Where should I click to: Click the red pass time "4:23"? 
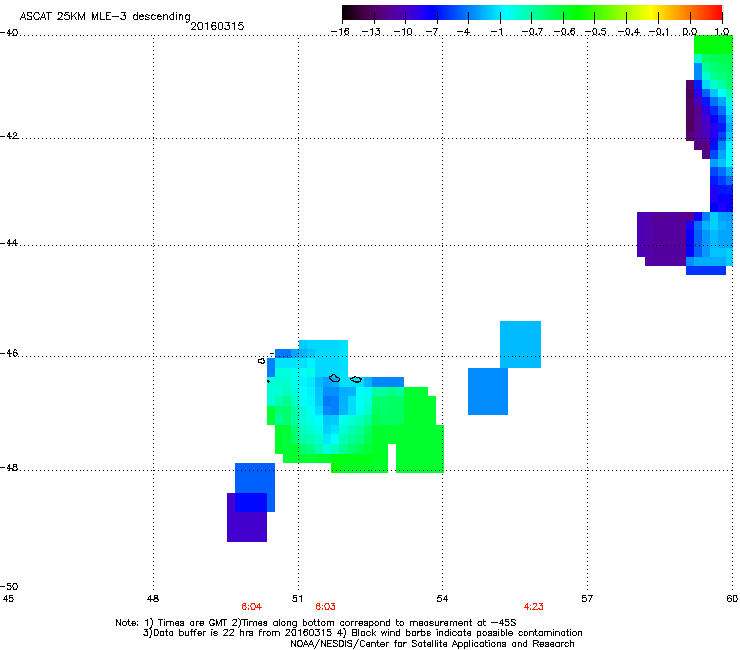(x=534, y=607)
